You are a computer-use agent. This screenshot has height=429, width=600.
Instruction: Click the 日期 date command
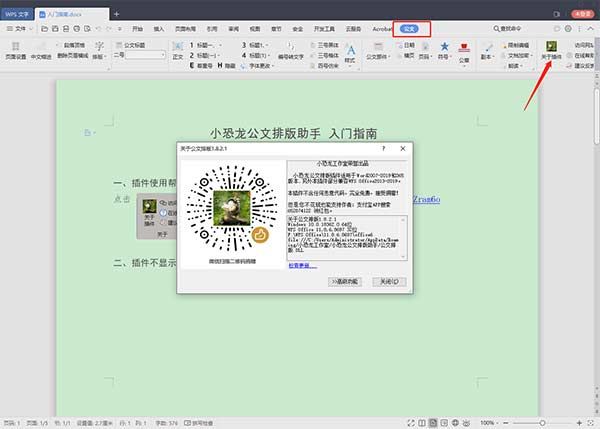pyautogui.click(x=406, y=45)
